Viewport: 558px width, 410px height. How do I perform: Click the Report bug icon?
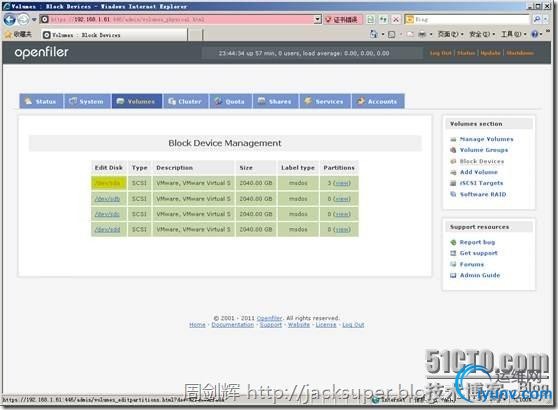coord(453,242)
